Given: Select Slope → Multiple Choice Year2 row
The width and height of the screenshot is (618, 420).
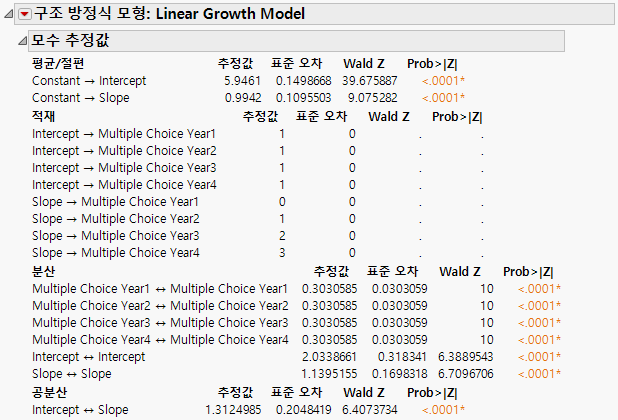Looking at the screenshot, I should coord(115,219).
